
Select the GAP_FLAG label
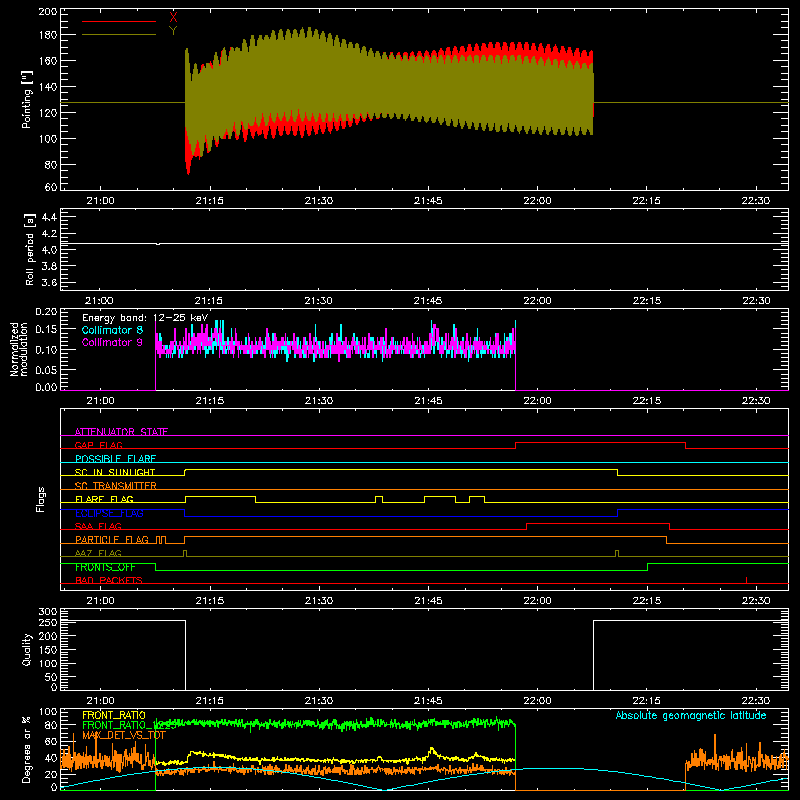point(98,445)
